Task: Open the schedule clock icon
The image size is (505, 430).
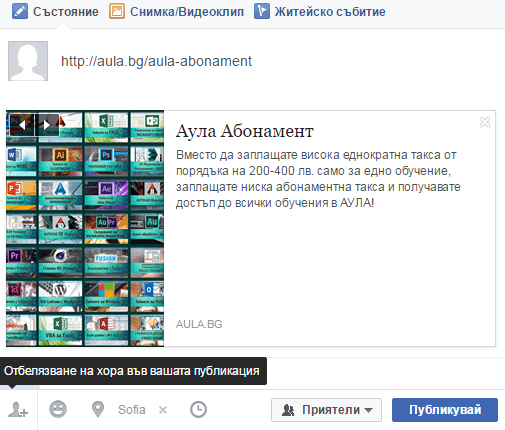Action: 198,410
